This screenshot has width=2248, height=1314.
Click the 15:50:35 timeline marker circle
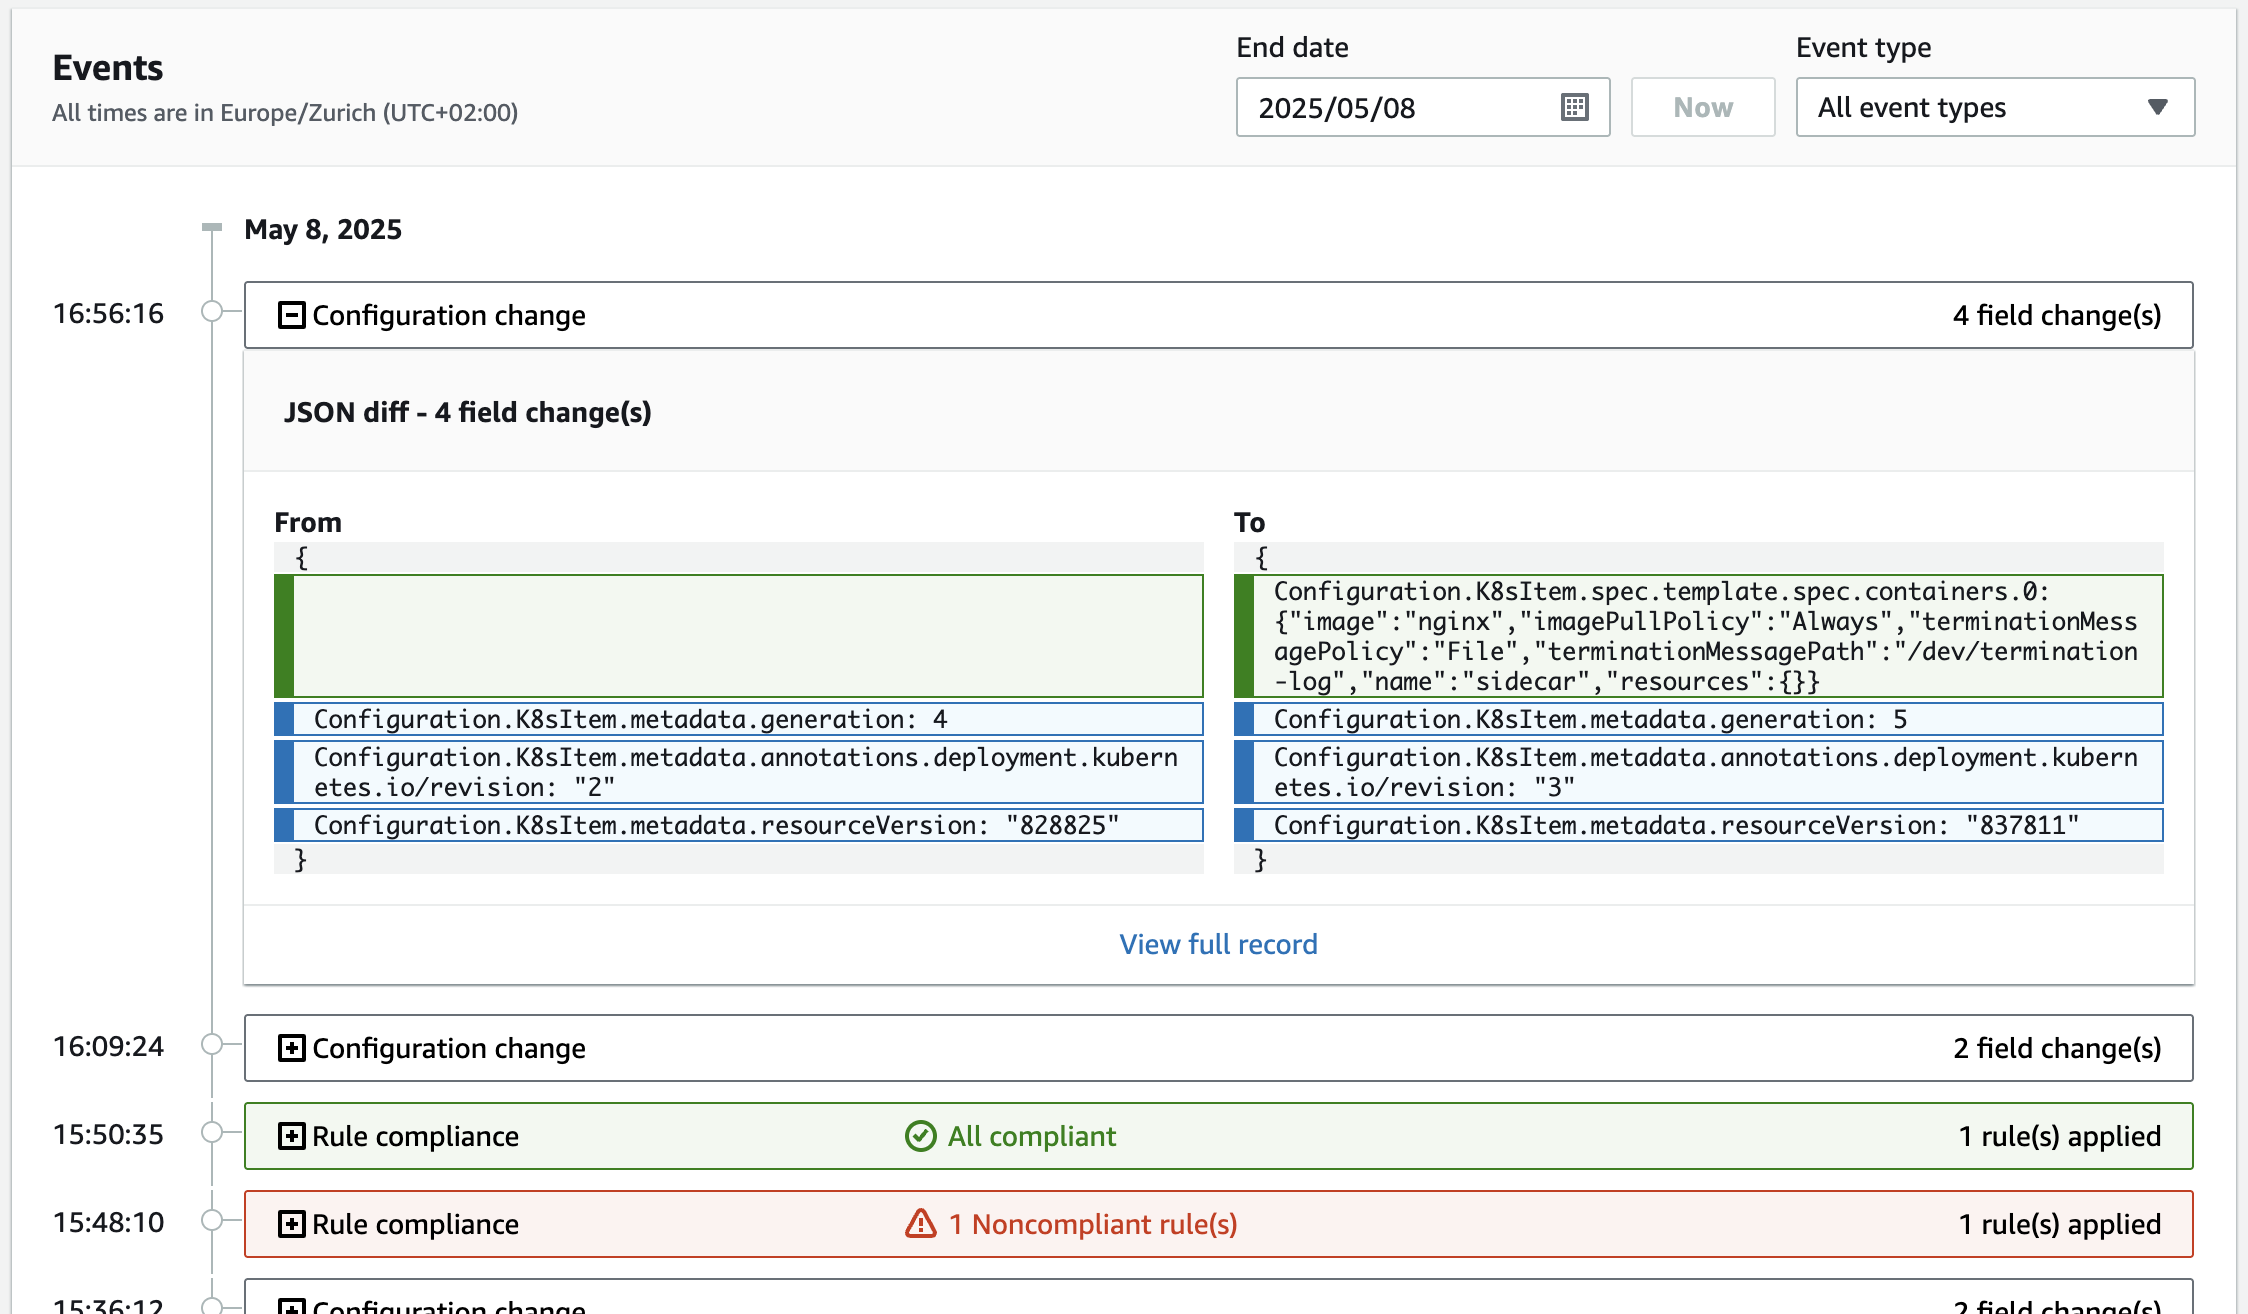[x=212, y=1132]
